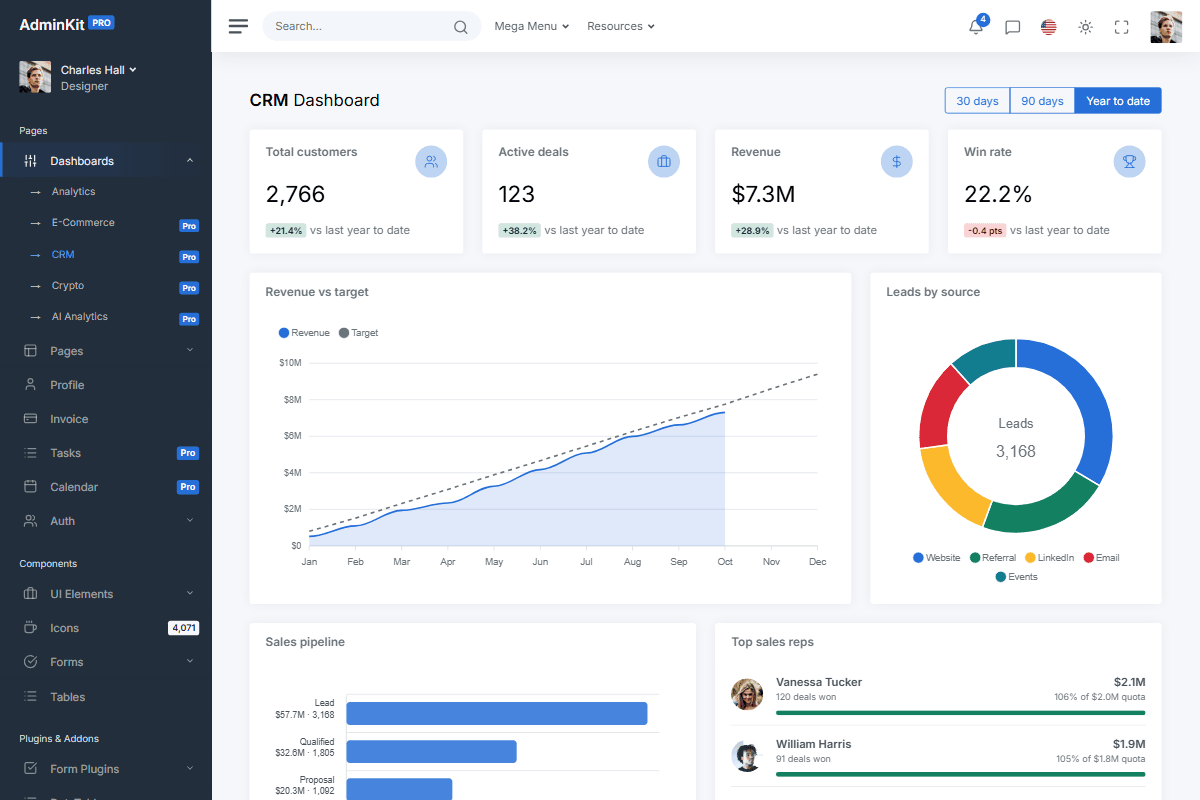Image resolution: width=1200 pixels, height=800 pixels.
Task: Open the Mega Menu dropdown
Action: (x=531, y=27)
